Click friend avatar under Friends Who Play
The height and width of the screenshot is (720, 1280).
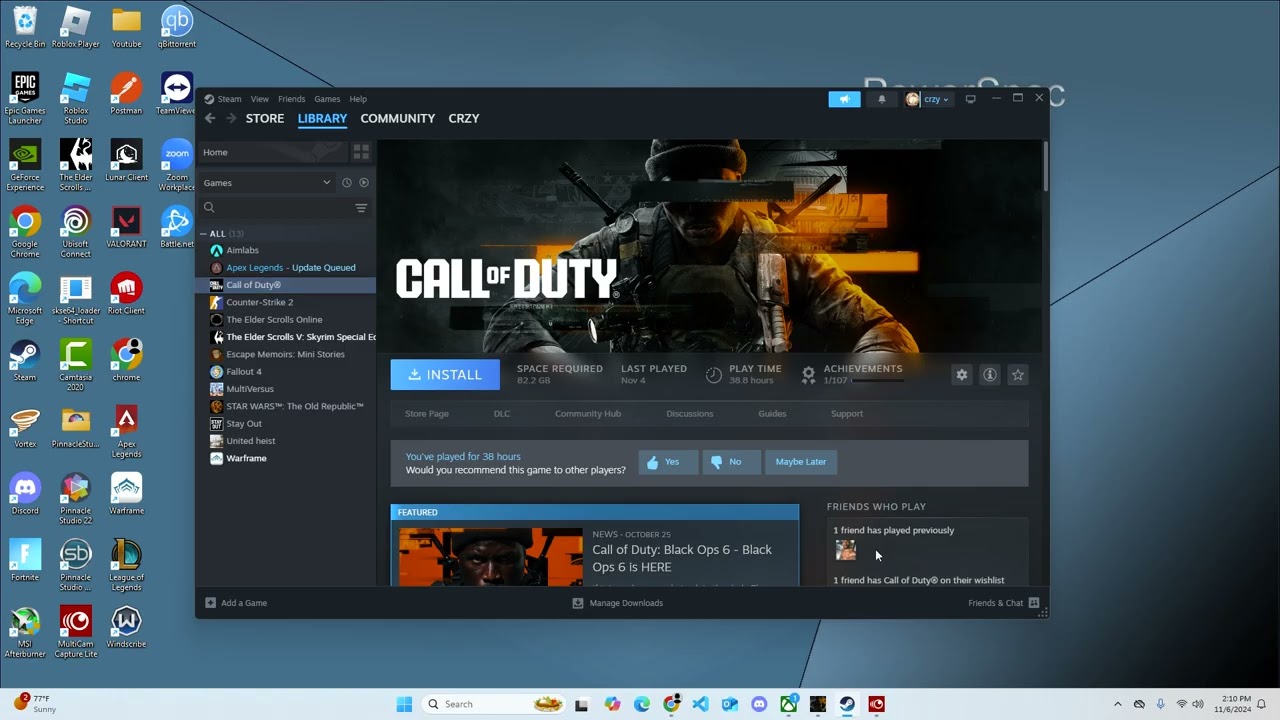846,550
